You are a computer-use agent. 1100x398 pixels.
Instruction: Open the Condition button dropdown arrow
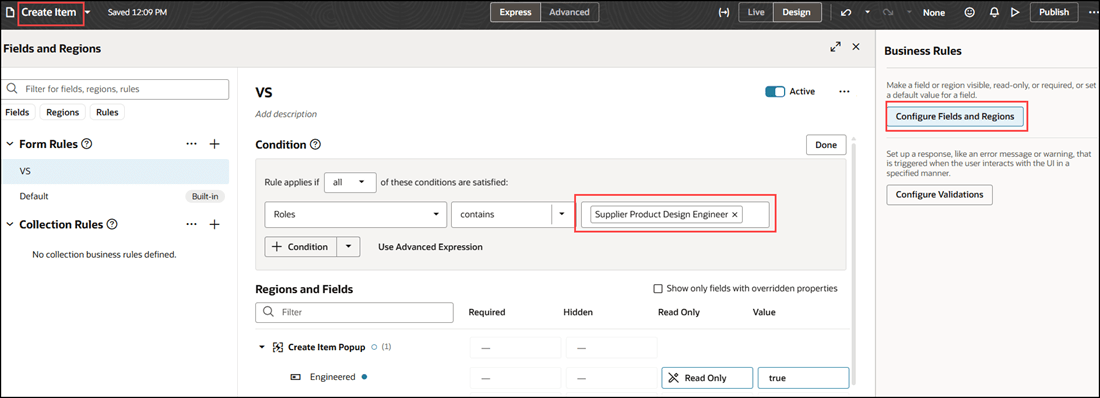click(349, 247)
